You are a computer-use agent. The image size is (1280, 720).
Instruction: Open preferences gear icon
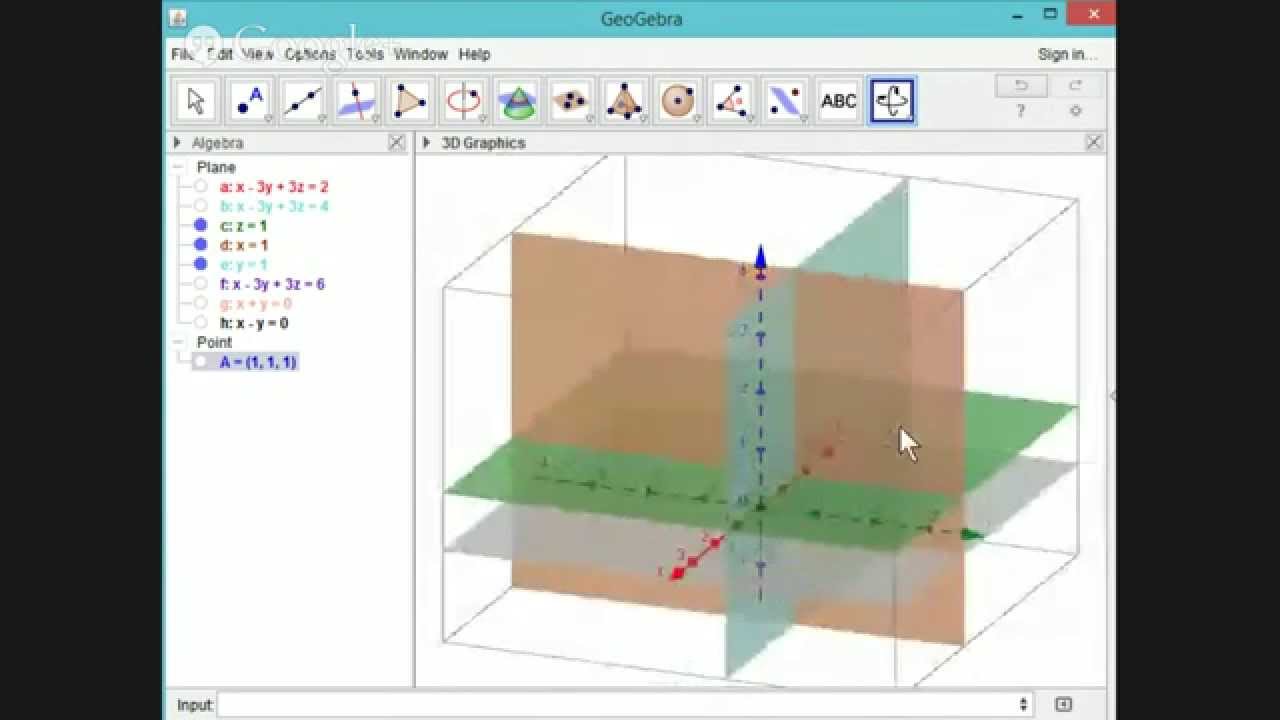click(1076, 111)
